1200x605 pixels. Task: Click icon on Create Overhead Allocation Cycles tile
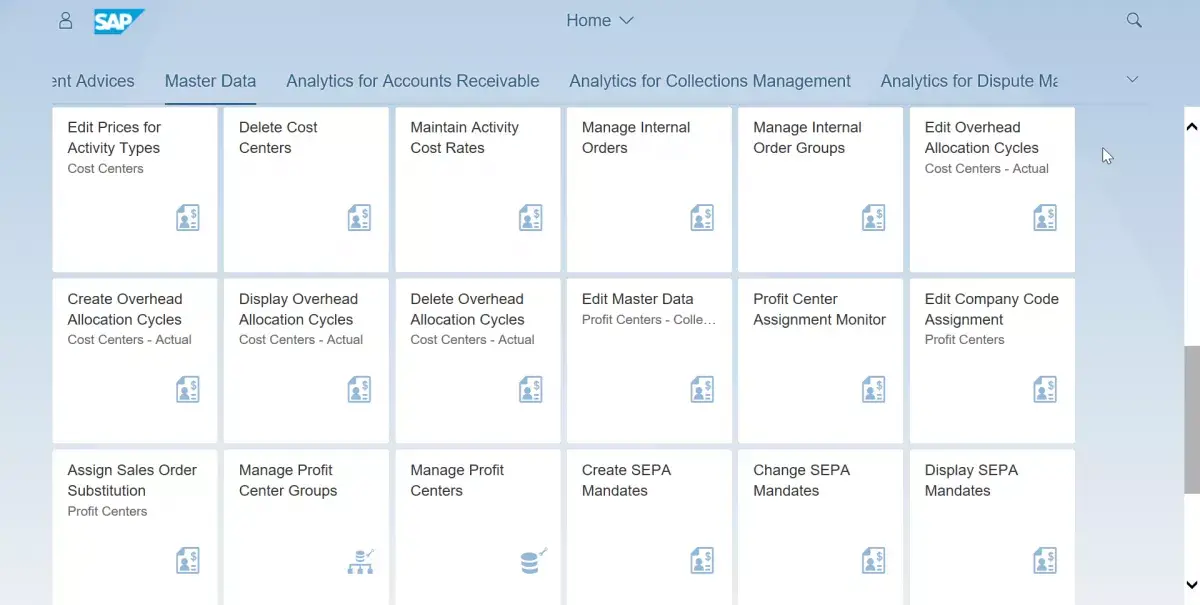pos(188,389)
